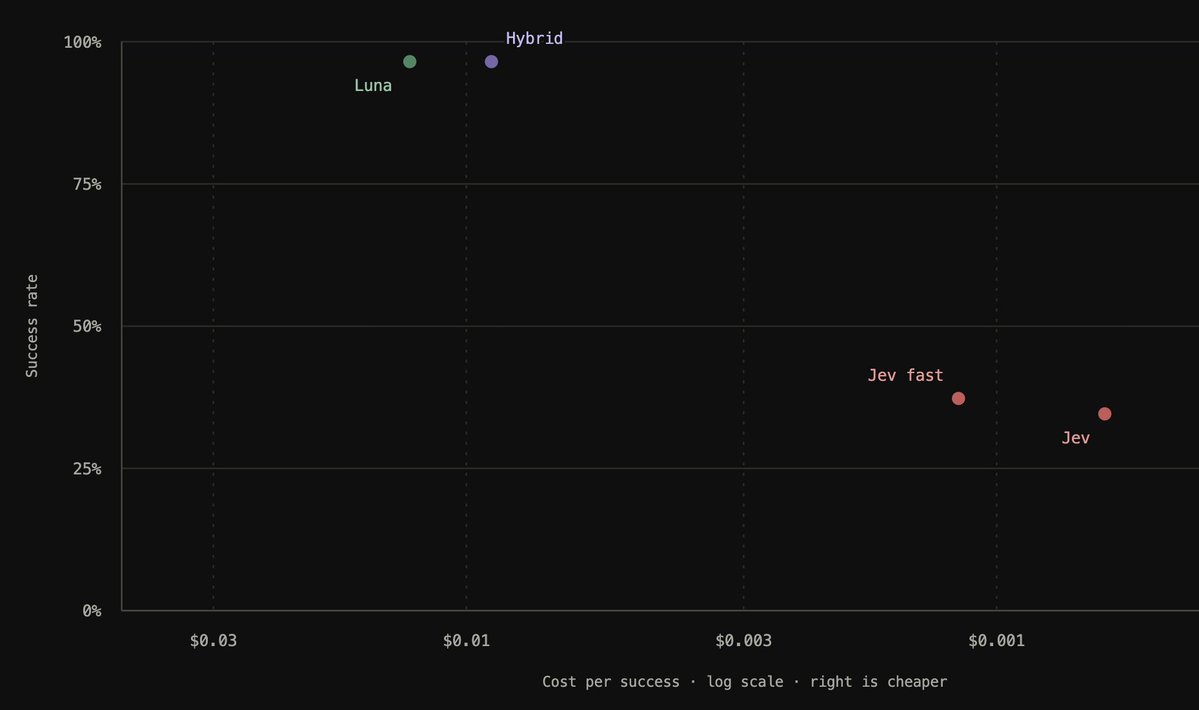The height and width of the screenshot is (710, 1199).
Task: Select the "Jev fast" point label
Action: (x=905, y=375)
